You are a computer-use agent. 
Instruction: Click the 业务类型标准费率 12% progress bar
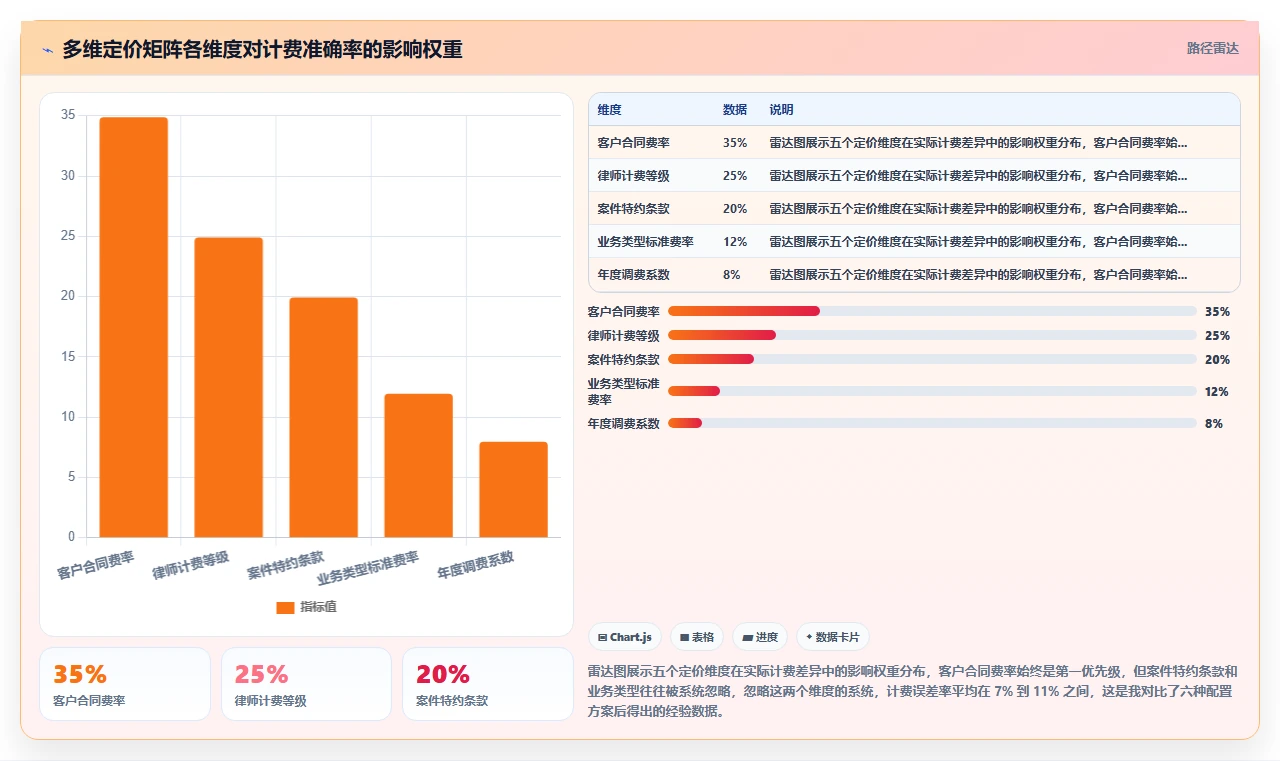[x=932, y=391]
